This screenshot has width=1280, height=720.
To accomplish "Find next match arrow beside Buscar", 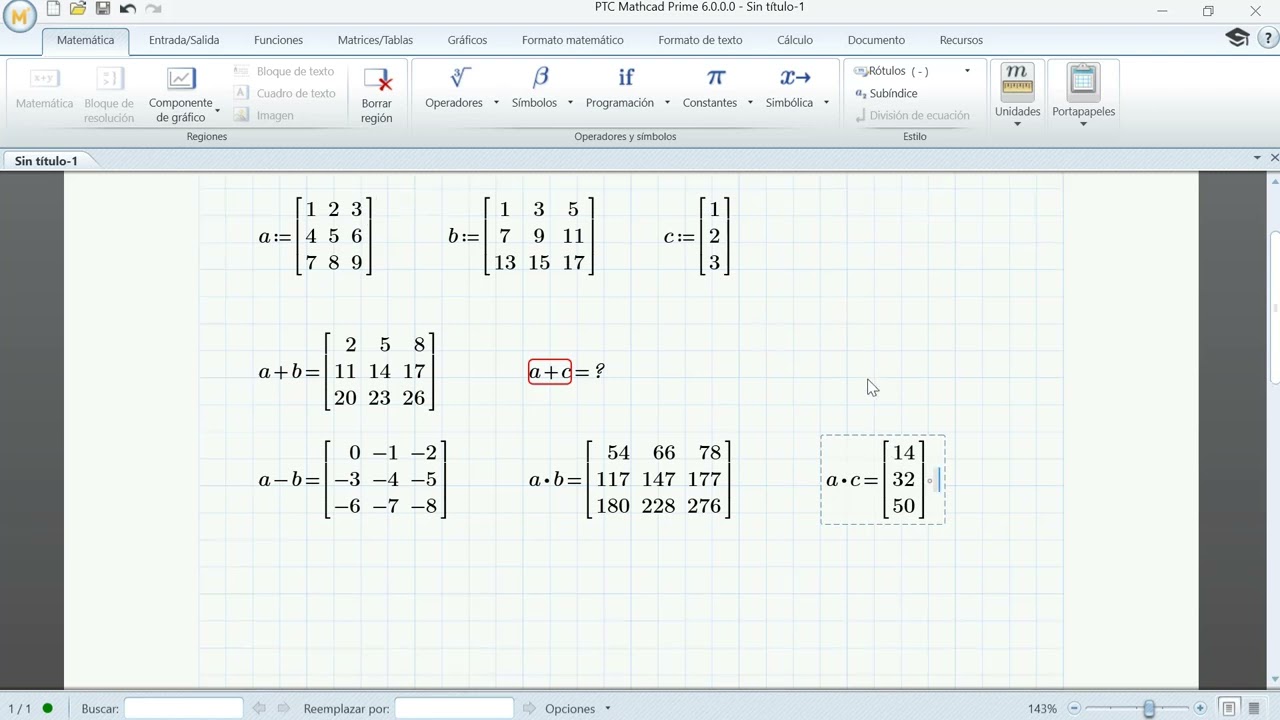I will (285, 709).
